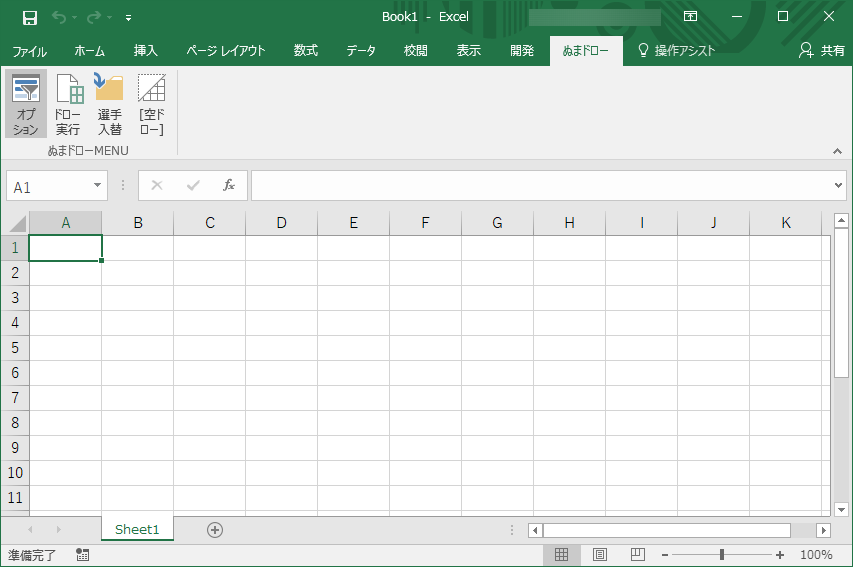
Task: Click the insert function fx icon
Action: [x=229, y=185]
